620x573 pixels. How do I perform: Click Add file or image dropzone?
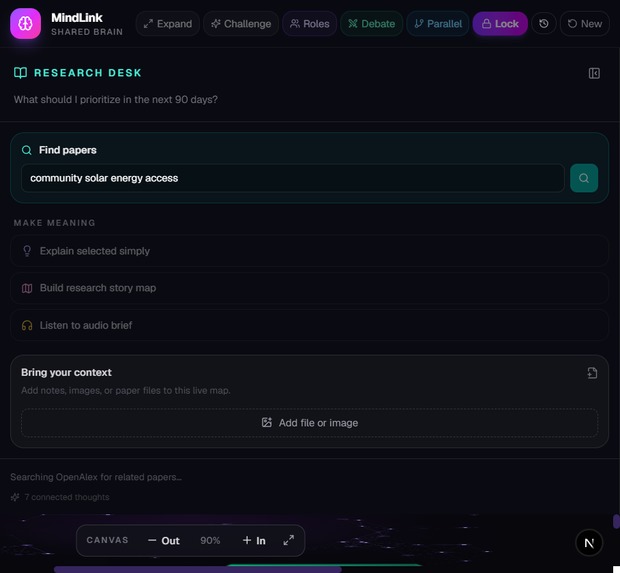[309, 423]
